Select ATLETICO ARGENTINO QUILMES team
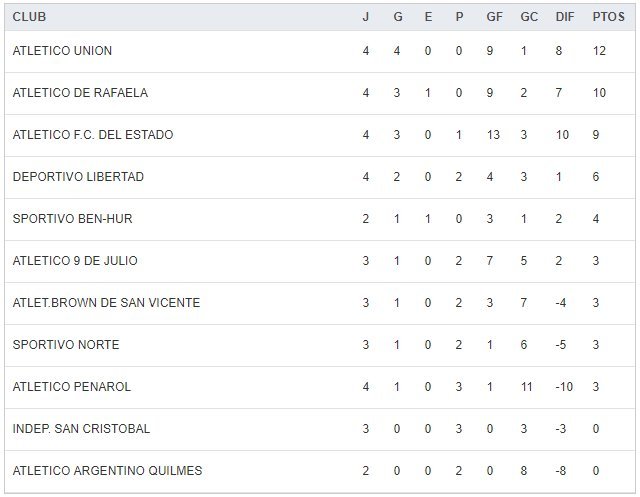 click(x=107, y=471)
